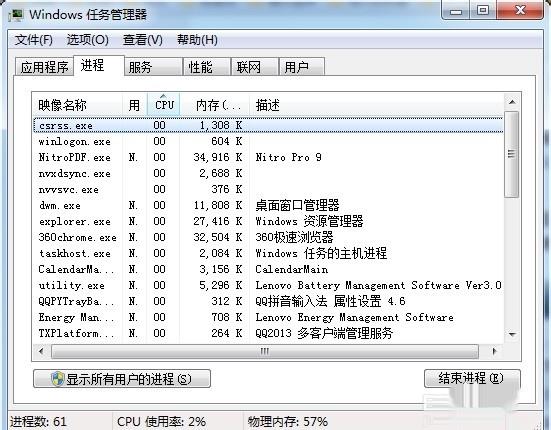Switch to the 服务 tab
The height and width of the screenshot is (430, 551).
pyautogui.click(x=154, y=67)
